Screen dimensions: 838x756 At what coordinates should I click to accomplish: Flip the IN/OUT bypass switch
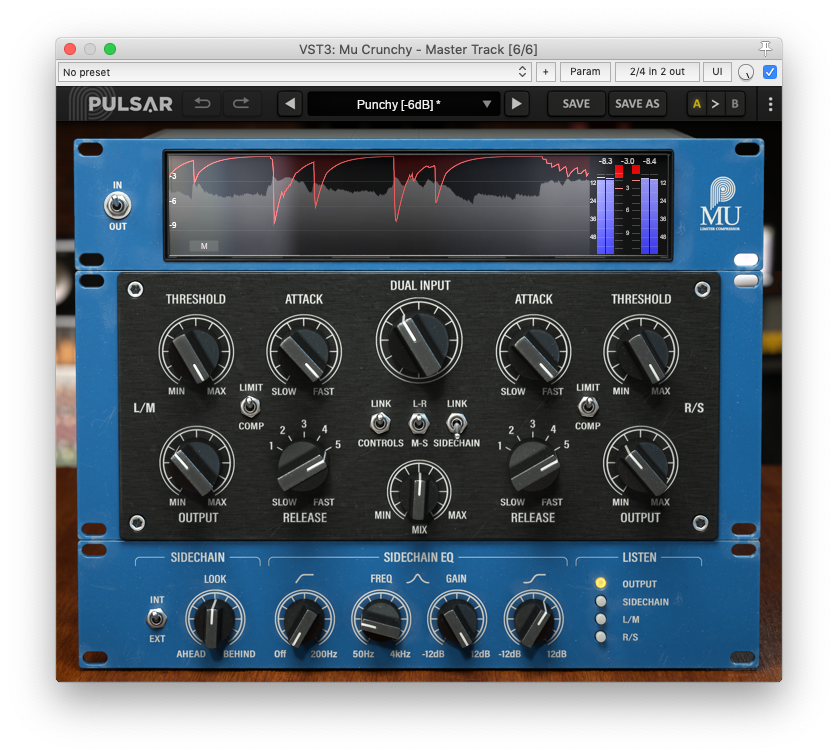click(x=117, y=206)
